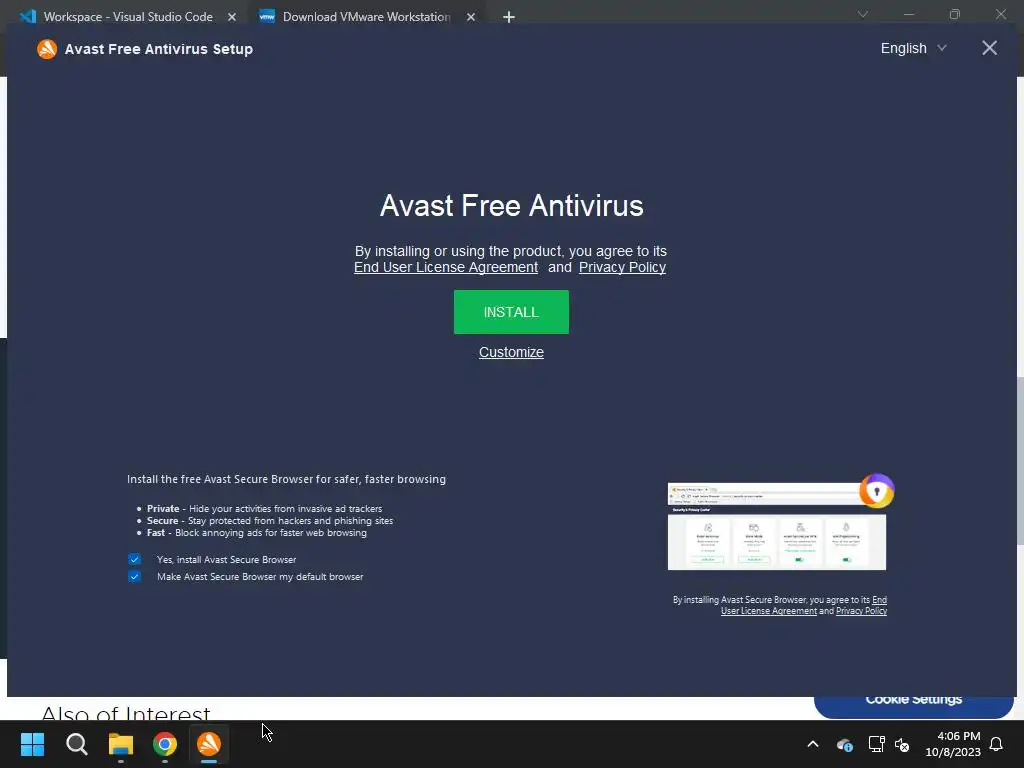Click the 'Fast - Block annoying ads' bullet
Screen dimensions: 1024x768
257,532
